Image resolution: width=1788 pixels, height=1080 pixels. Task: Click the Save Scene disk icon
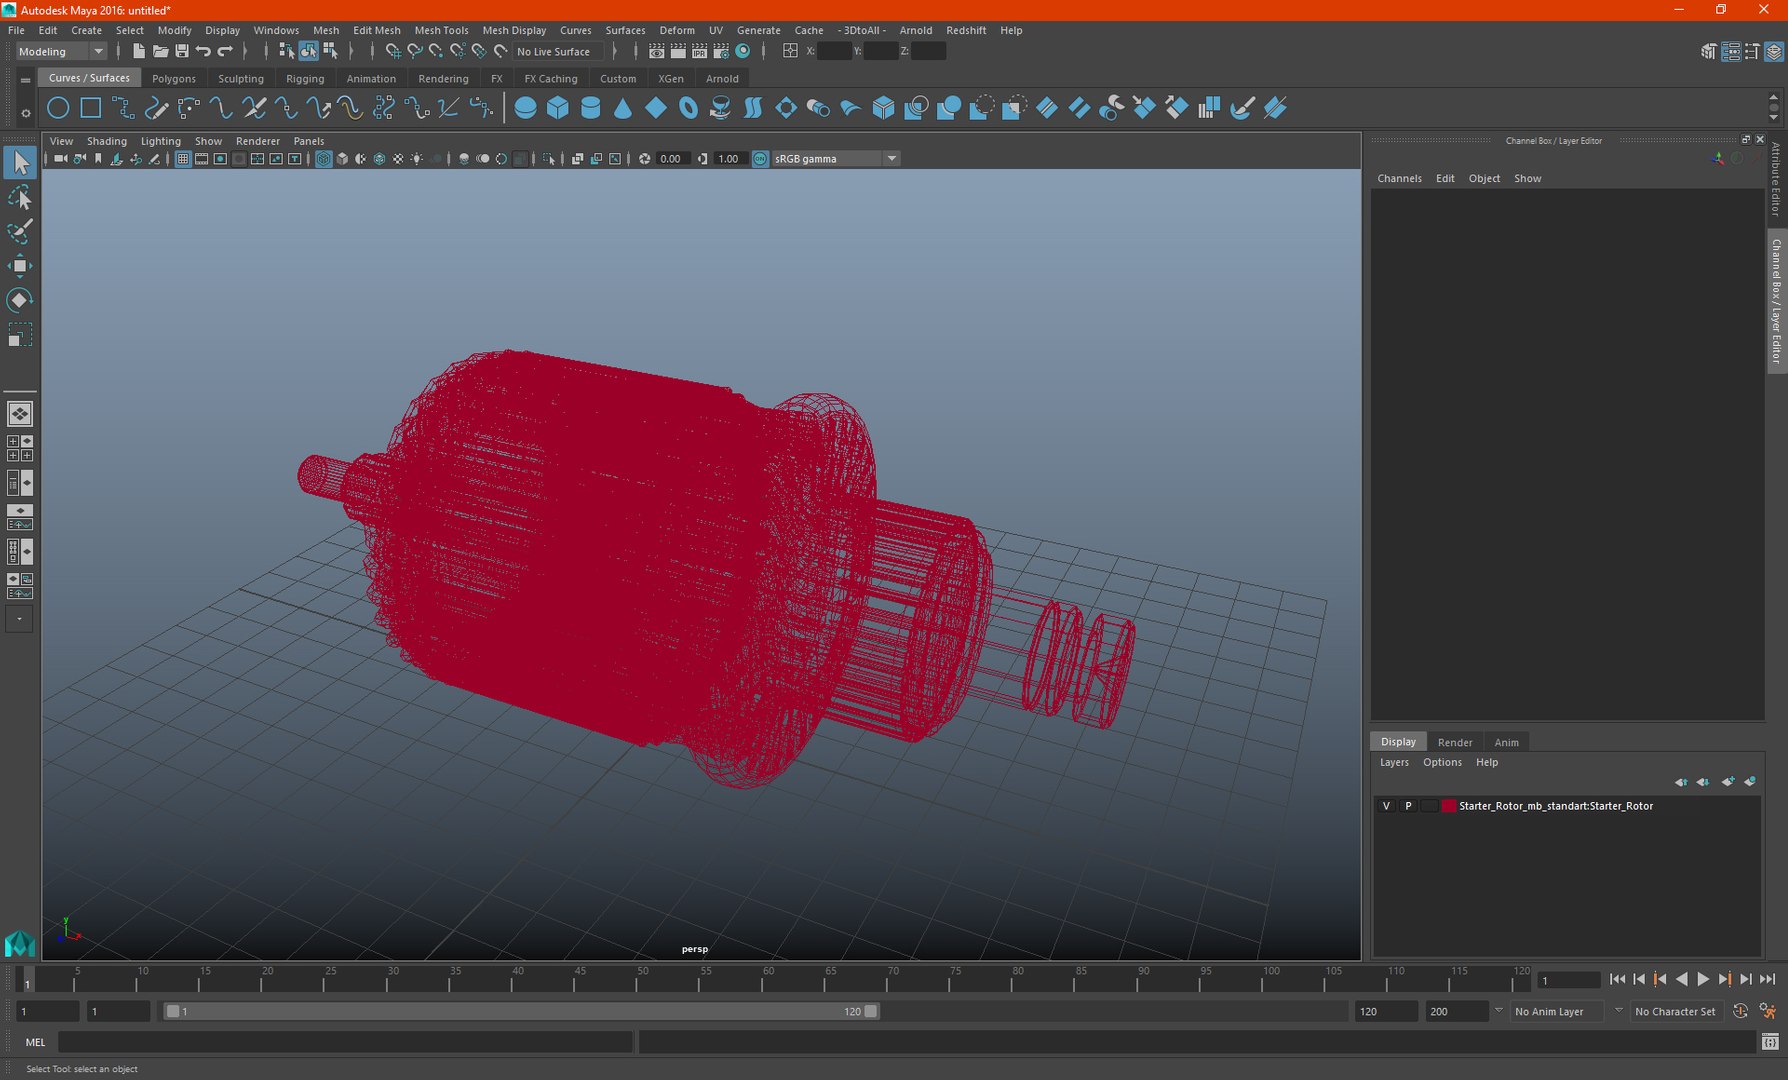coord(182,51)
